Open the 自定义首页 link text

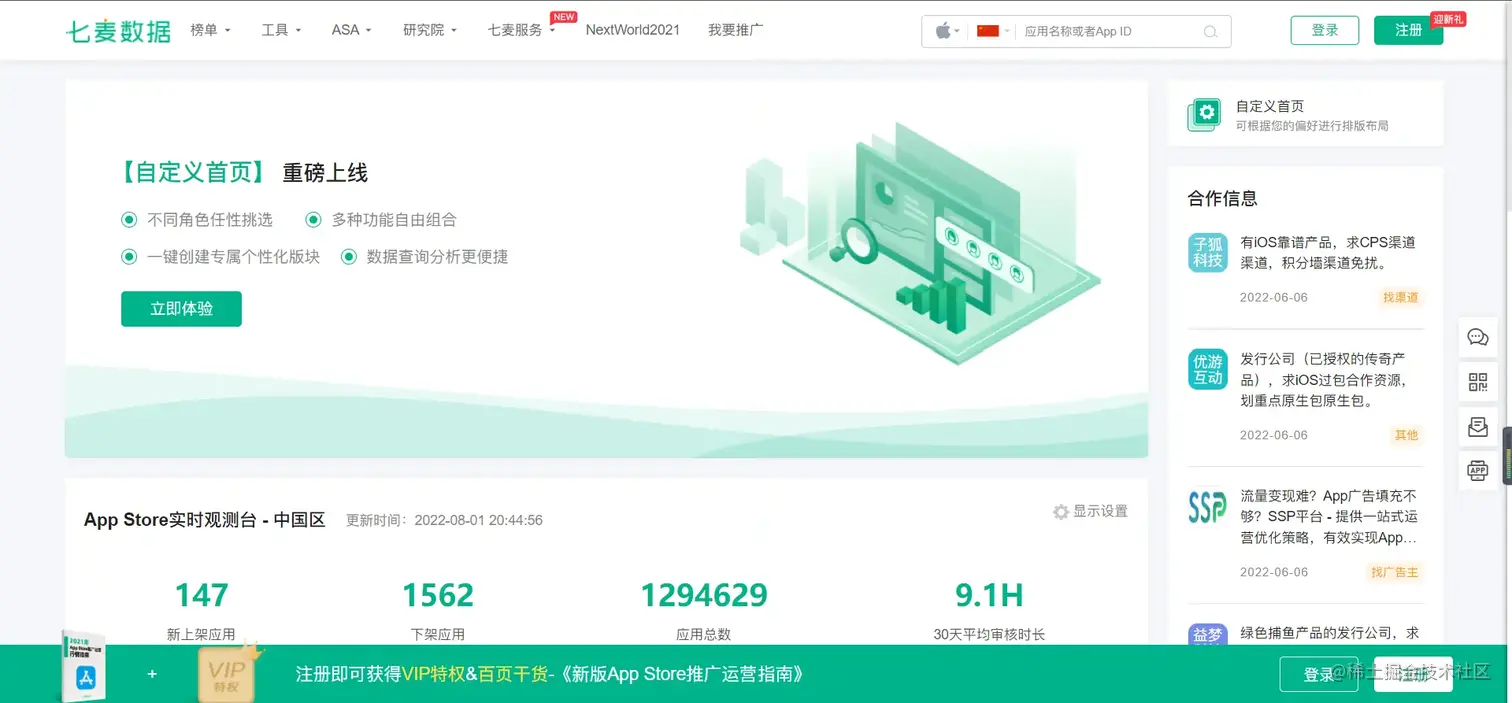[x=1269, y=106]
